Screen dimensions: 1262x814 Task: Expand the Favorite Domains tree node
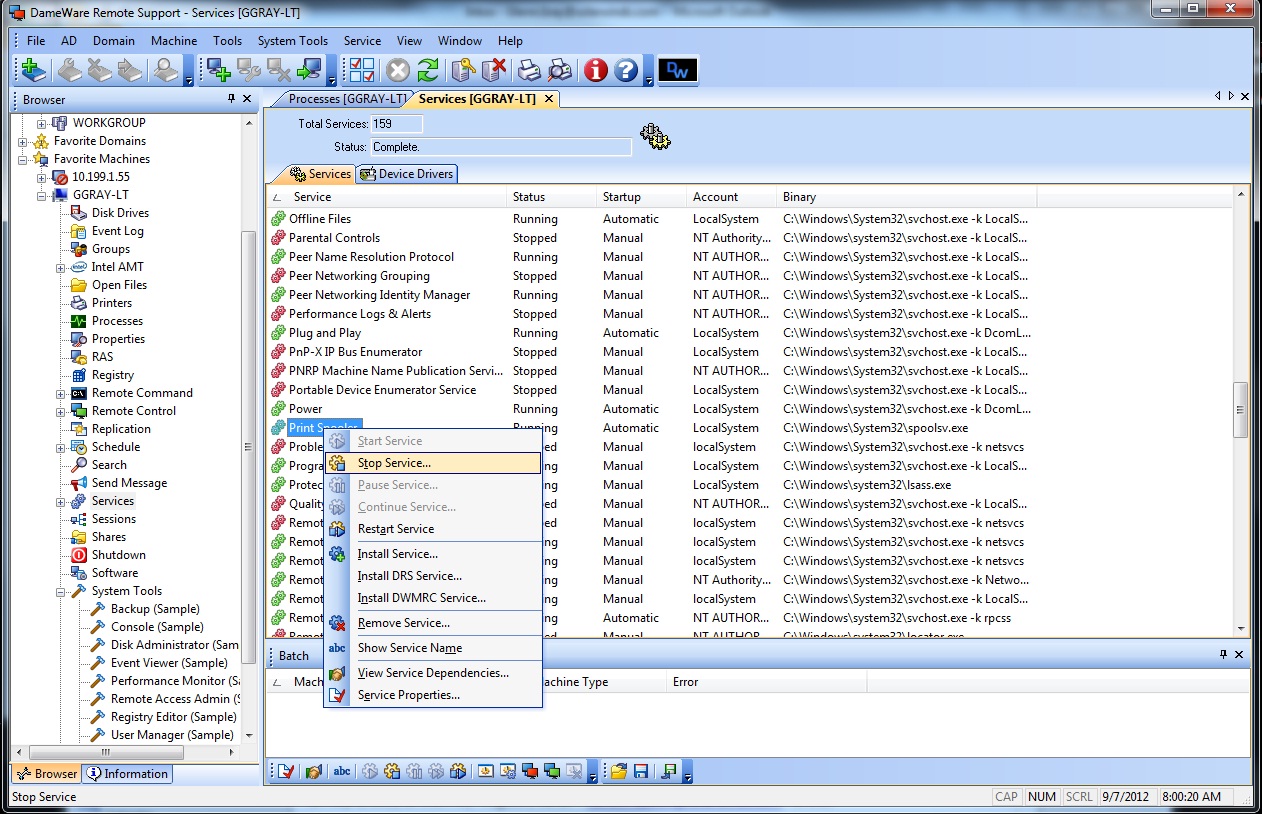point(23,141)
